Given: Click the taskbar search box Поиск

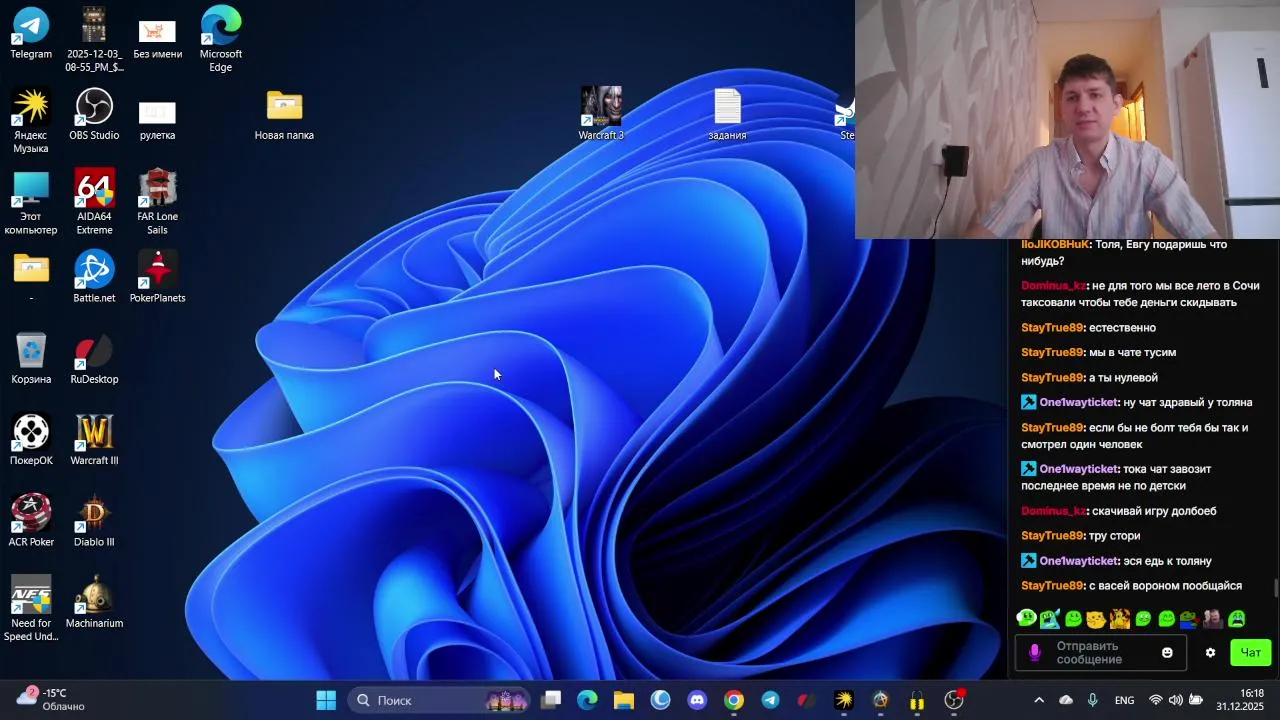Looking at the screenshot, I should tap(440, 700).
